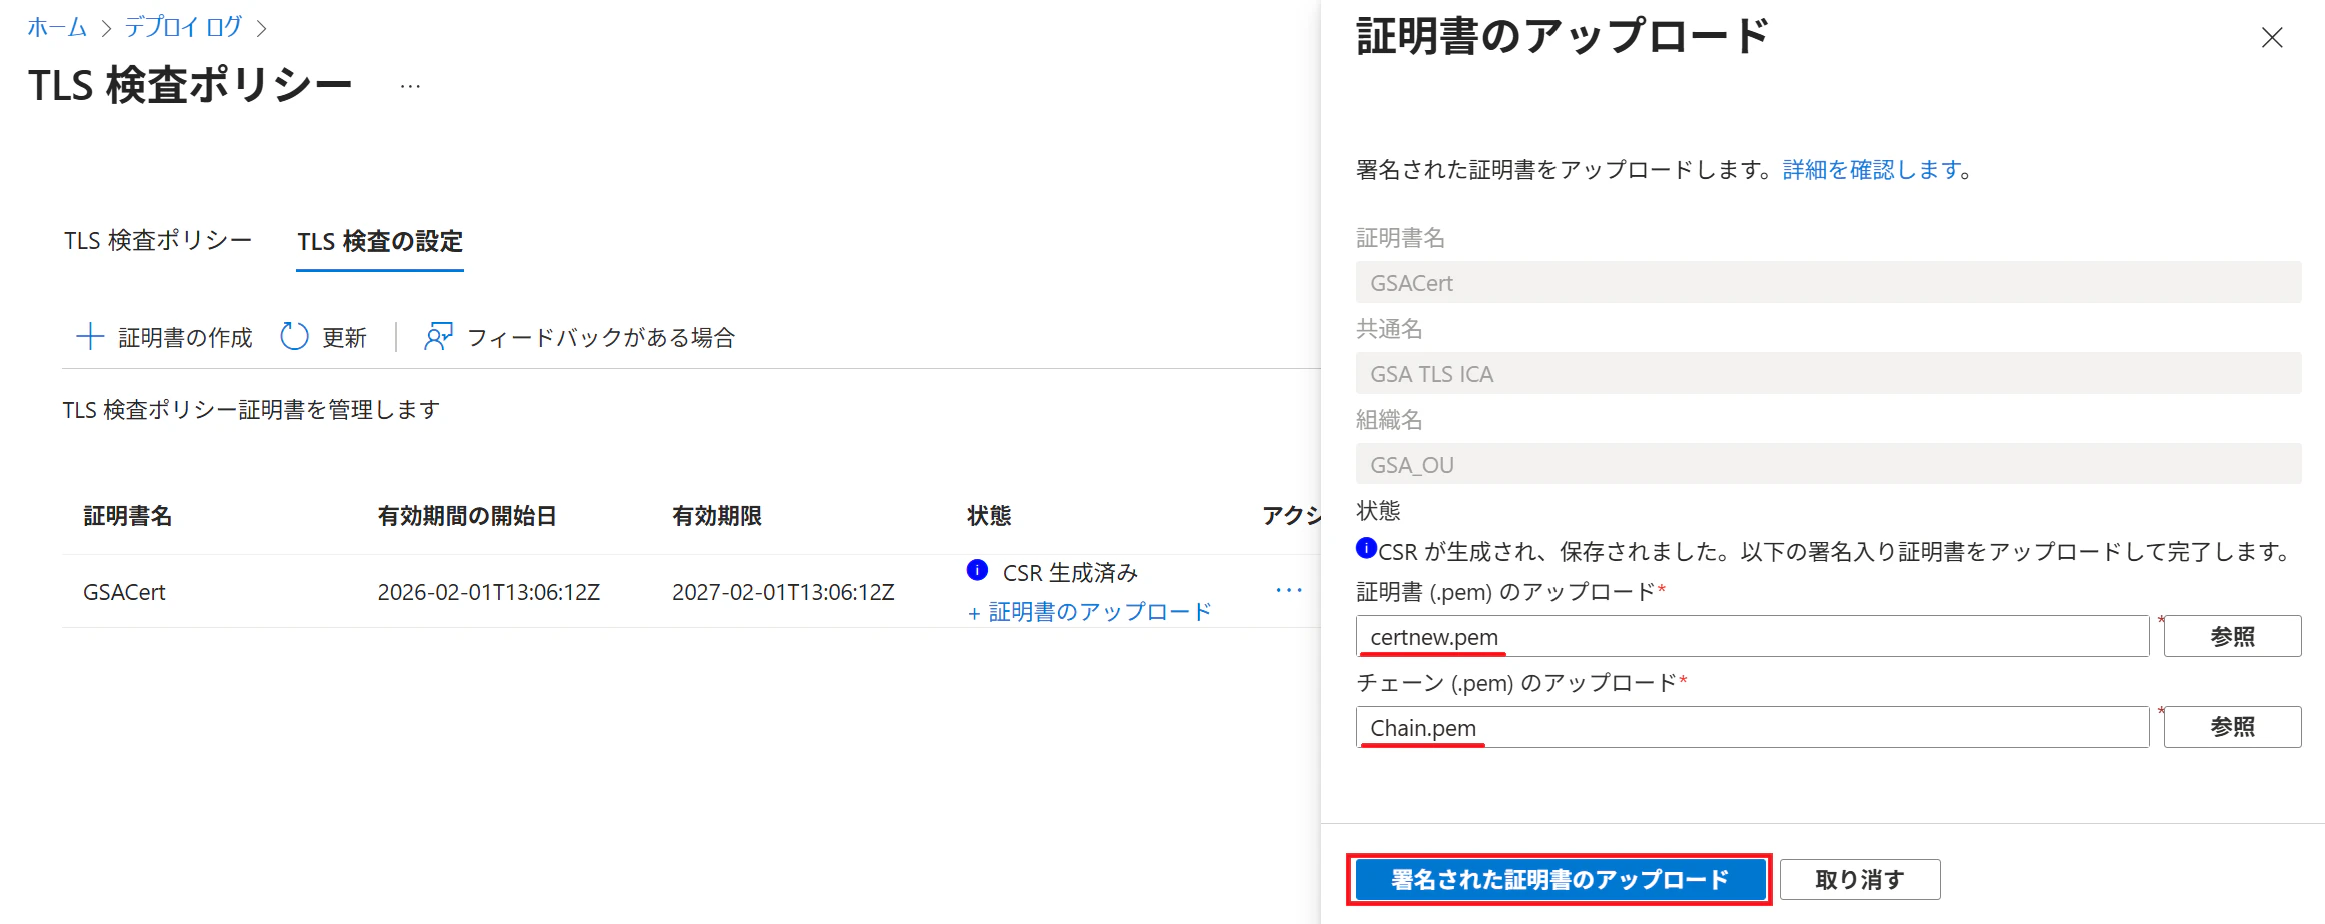Click the CSR 生成済み status text

click(1070, 573)
